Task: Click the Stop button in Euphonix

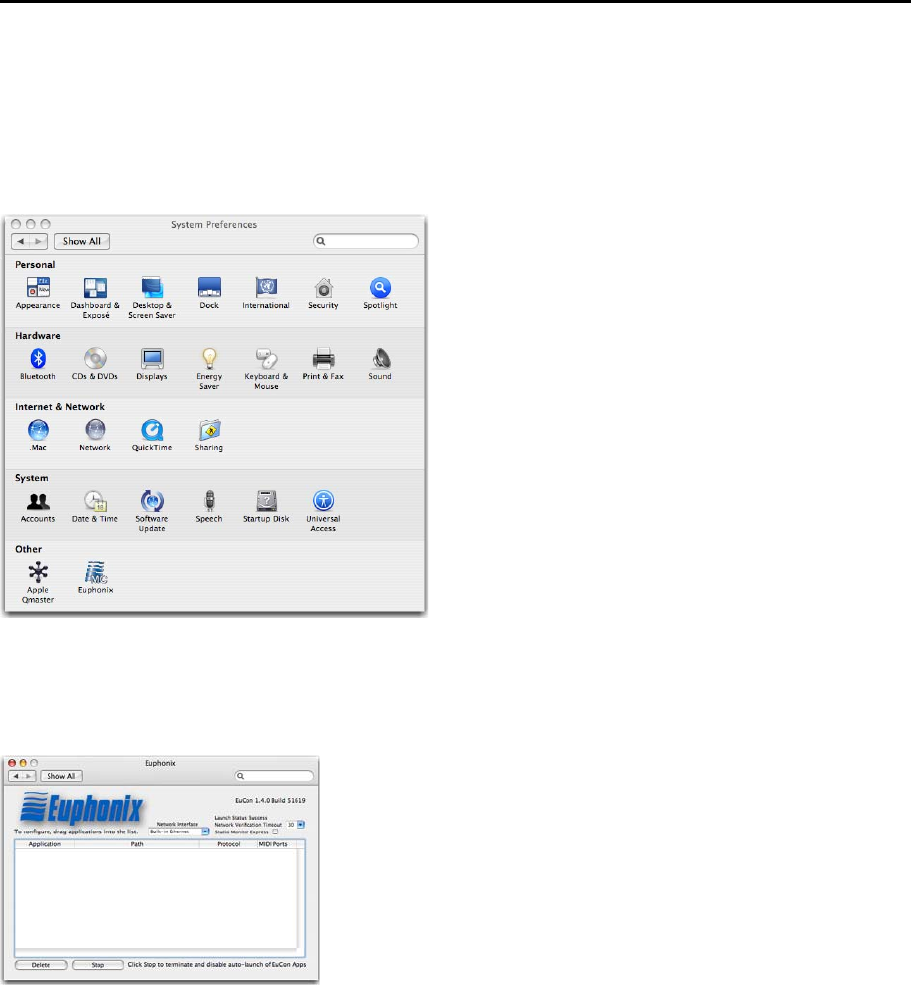Action: pyautogui.click(x=98, y=965)
